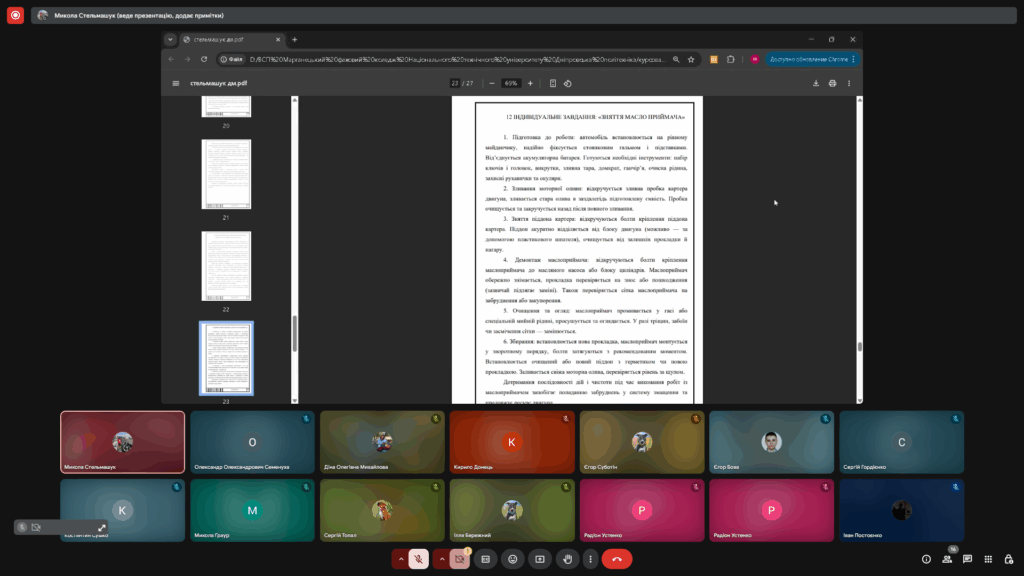Open the orange extension in Chrome toolbar
Viewport: 1024px width, 576px height.
(714, 59)
